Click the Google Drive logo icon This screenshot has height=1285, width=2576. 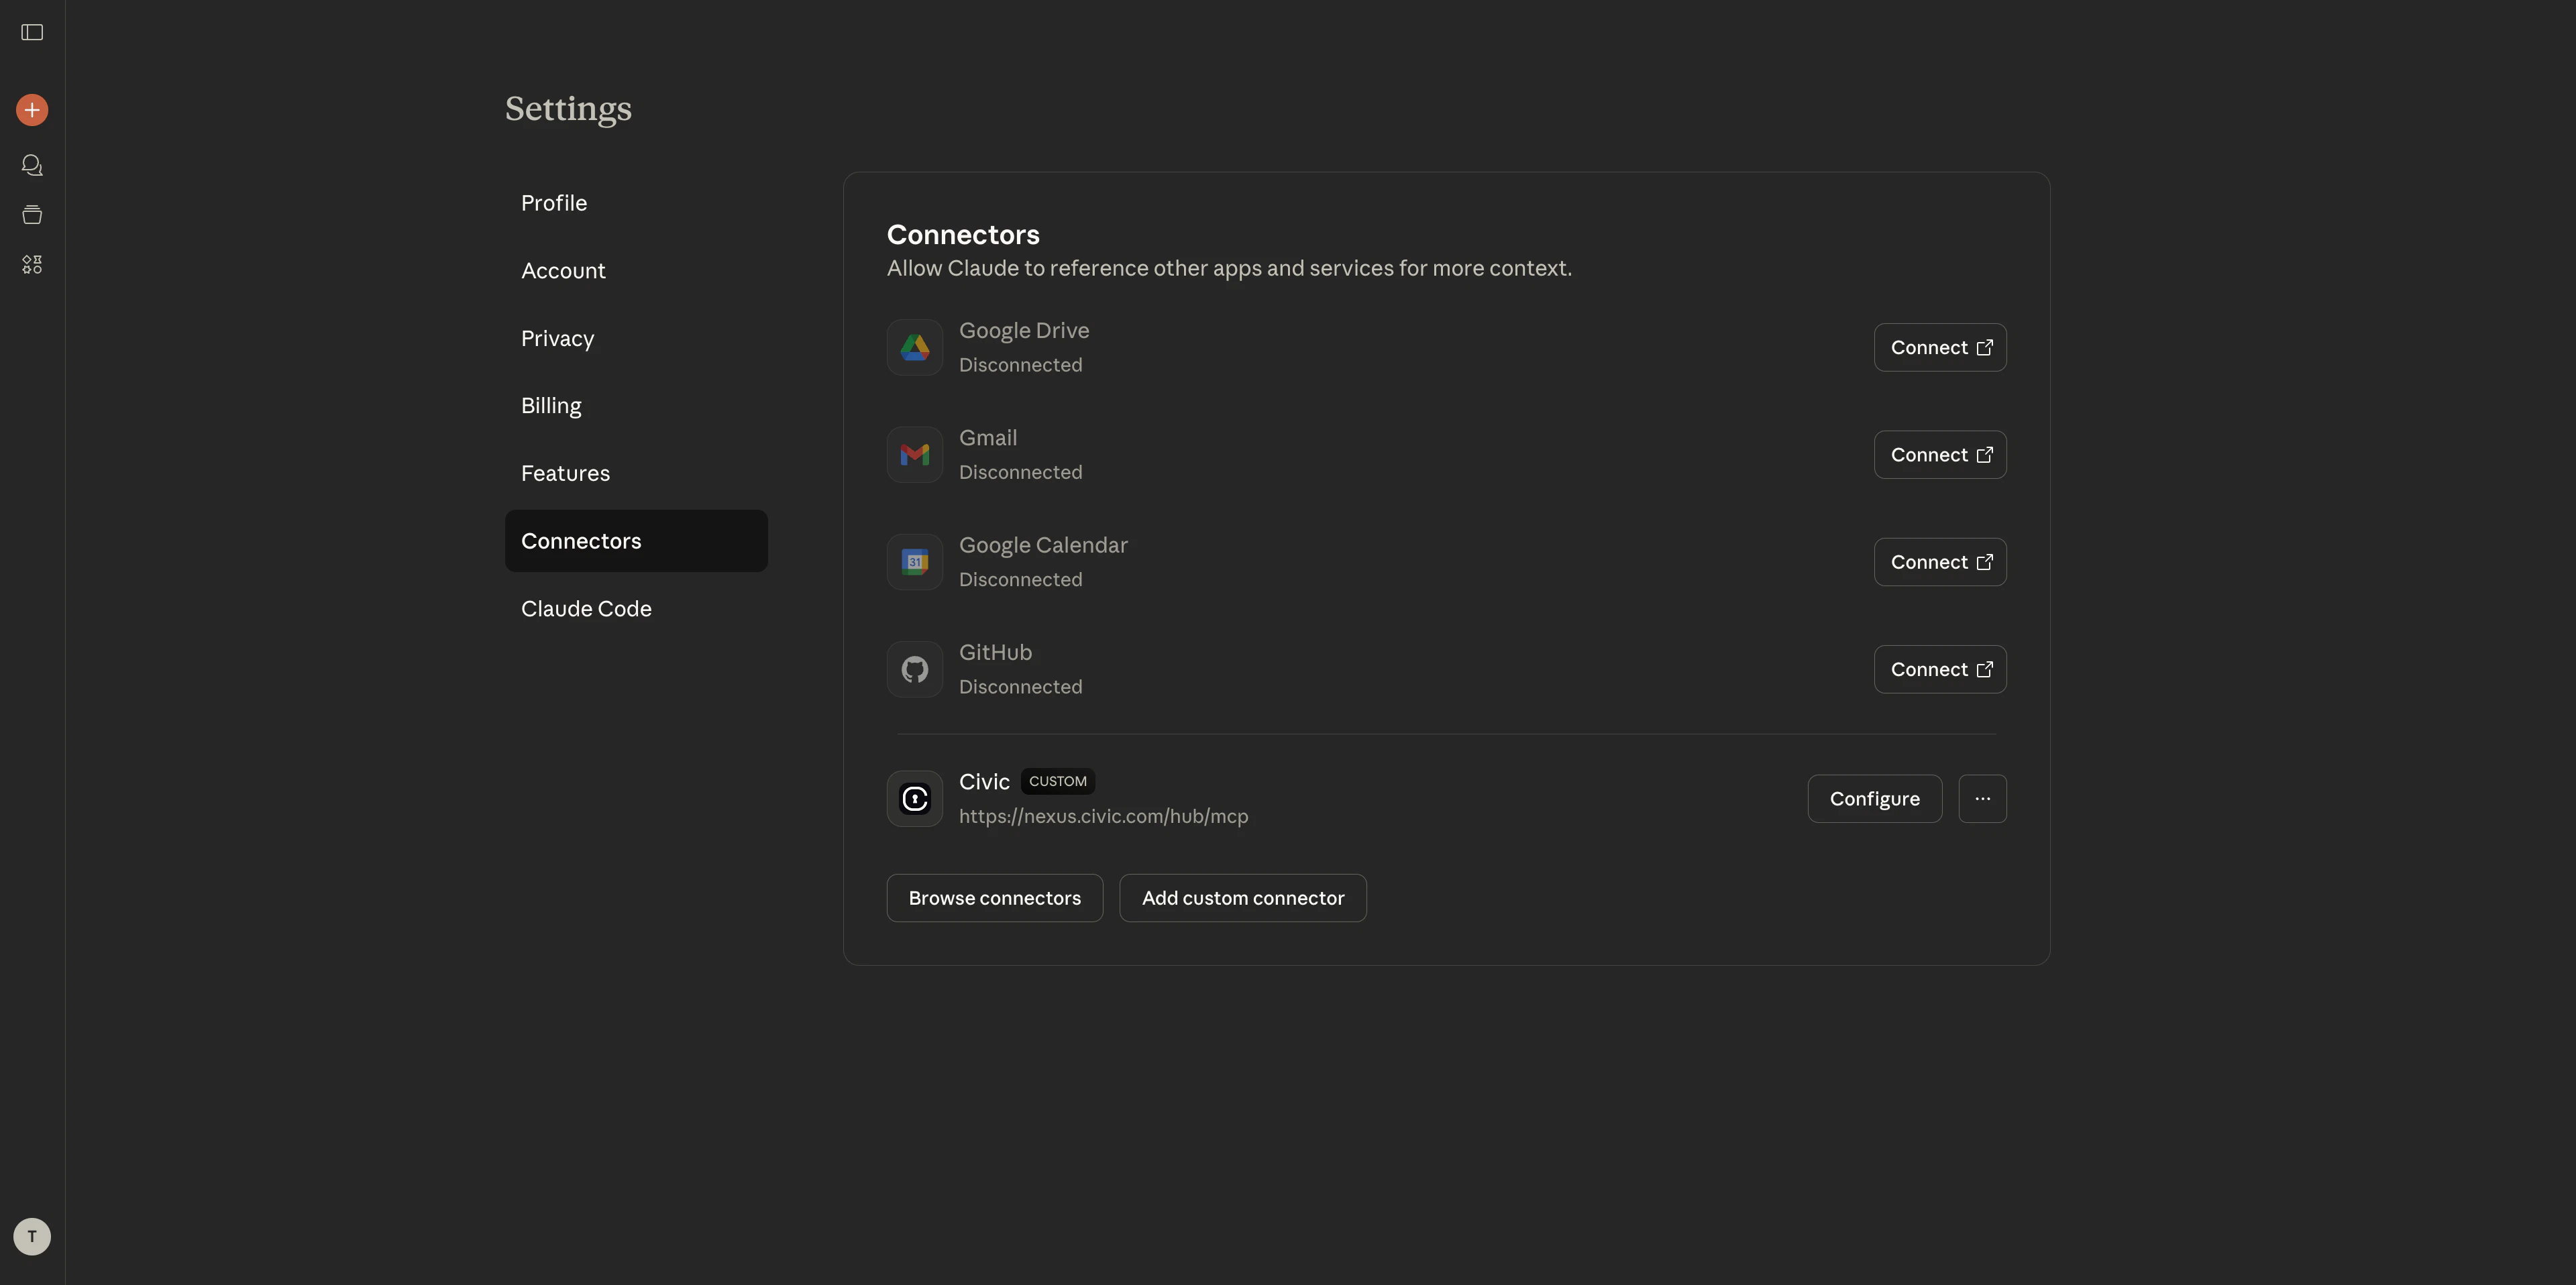point(913,347)
